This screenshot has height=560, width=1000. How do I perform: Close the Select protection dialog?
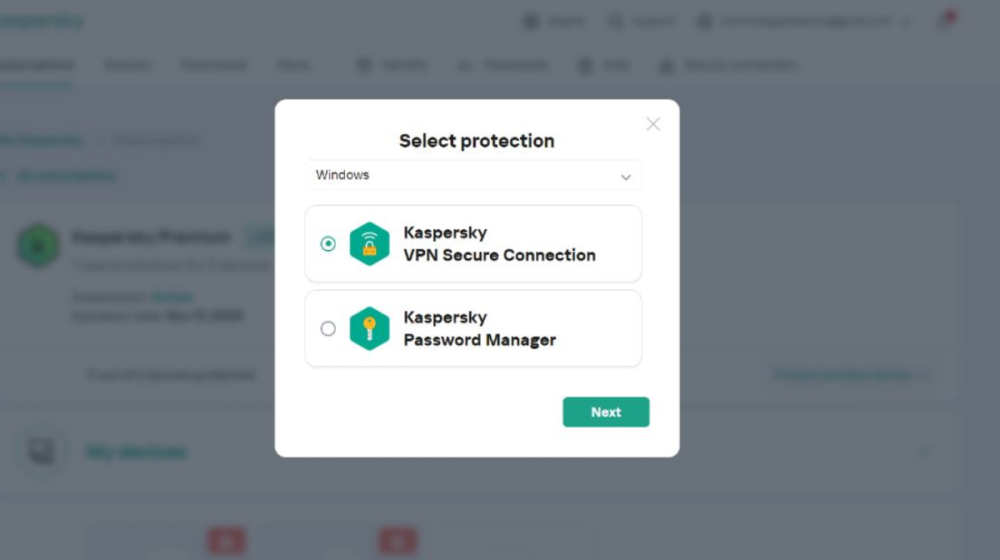pos(653,124)
